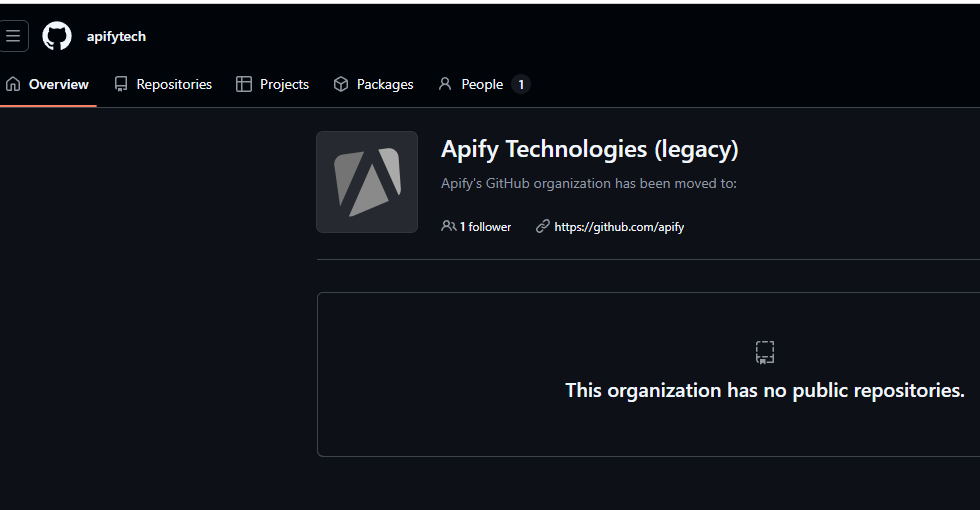Click the 'organization has been moved to' description
This screenshot has width=980, height=510.
589,184
